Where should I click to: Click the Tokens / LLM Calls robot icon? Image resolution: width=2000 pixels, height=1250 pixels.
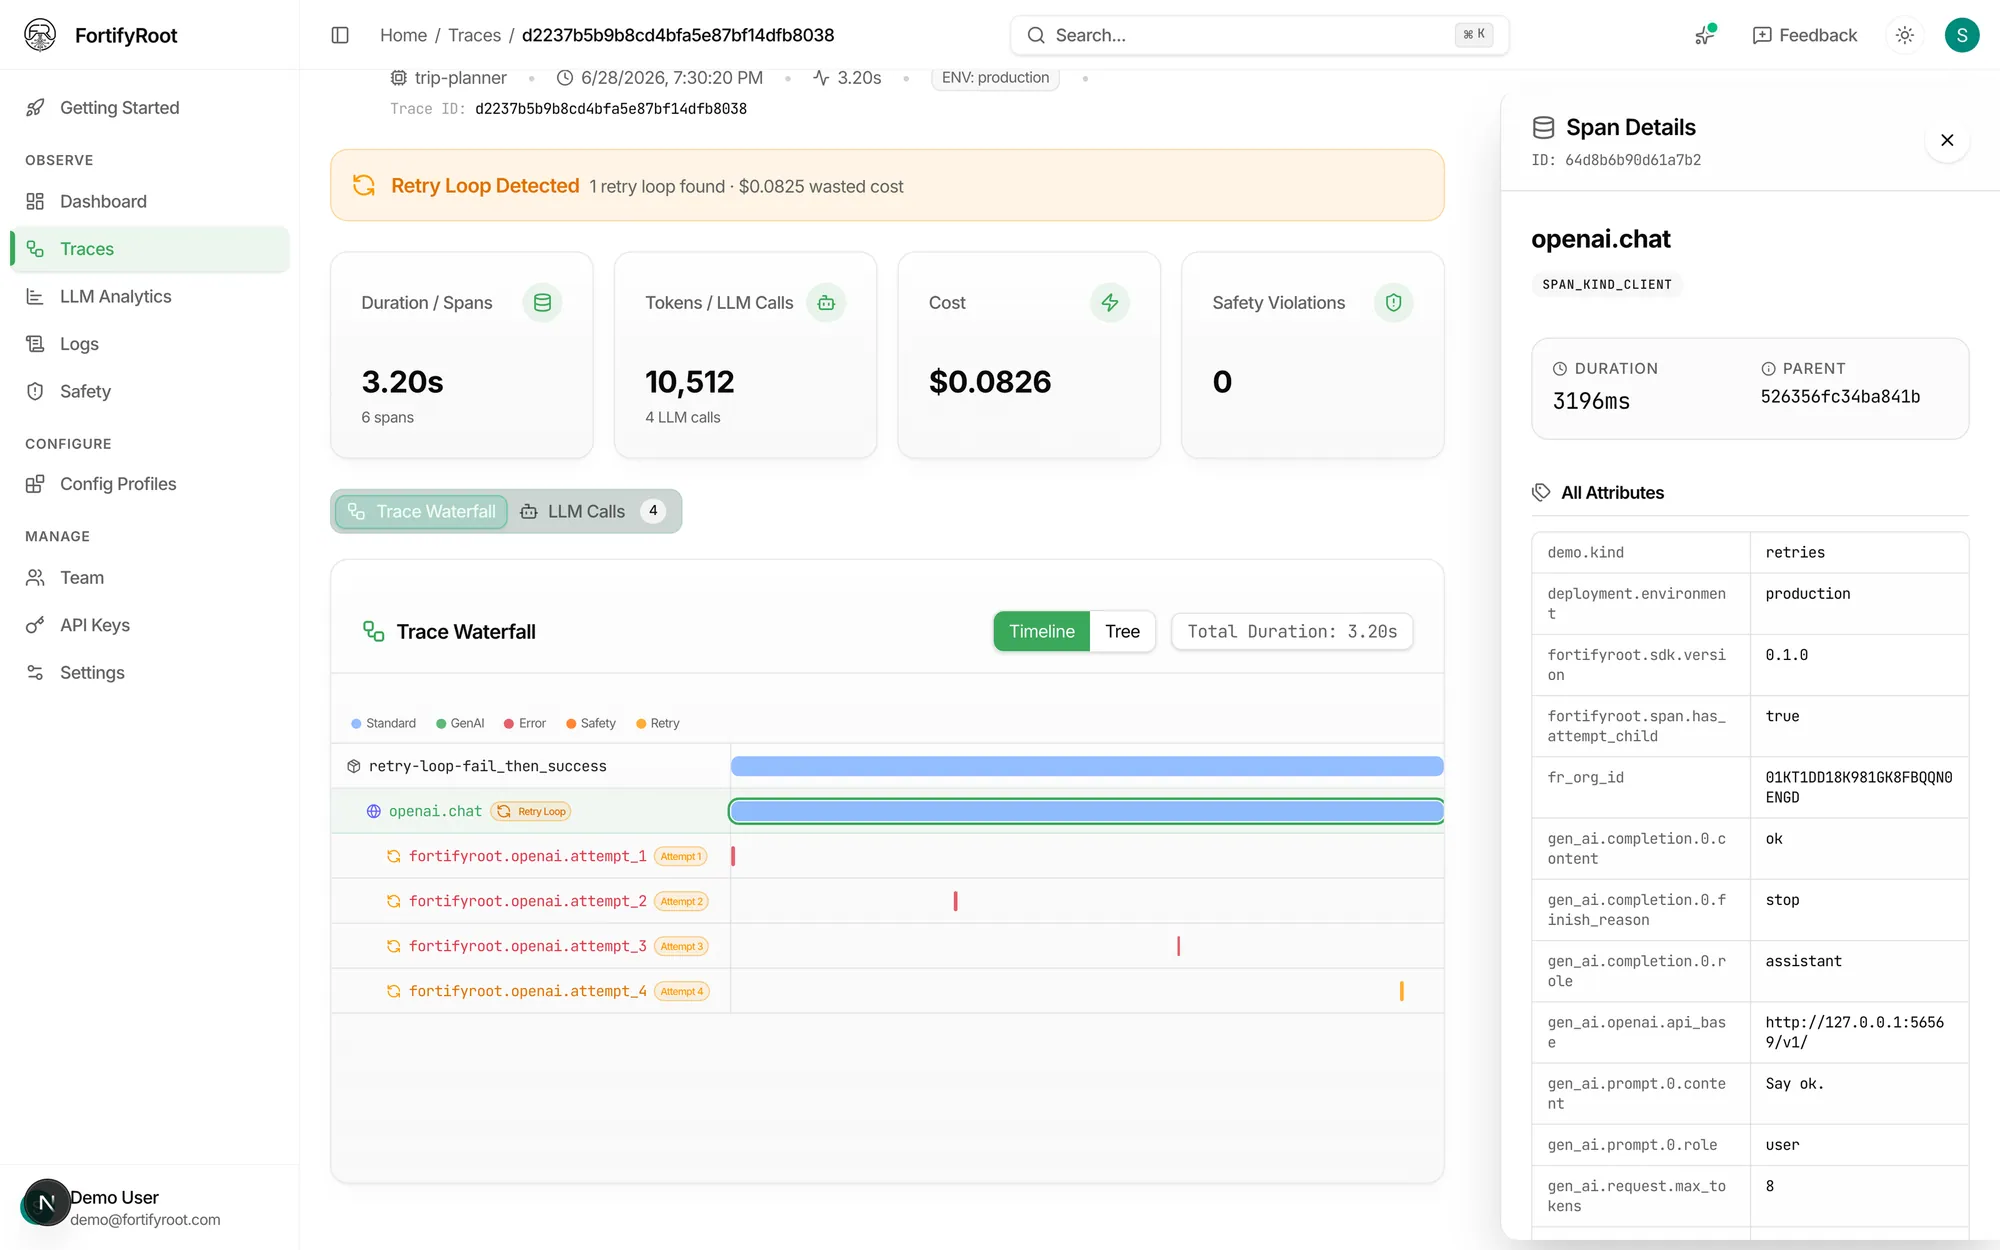click(x=826, y=303)
